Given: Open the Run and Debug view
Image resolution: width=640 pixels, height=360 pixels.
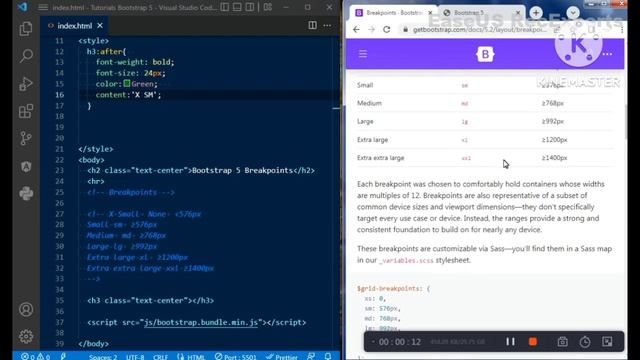Looking at the screenshot, I should tap(26, 84).
